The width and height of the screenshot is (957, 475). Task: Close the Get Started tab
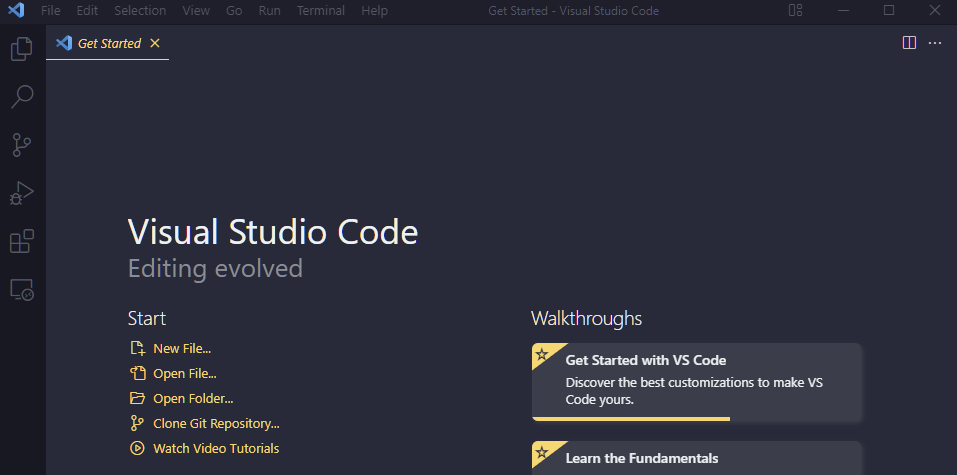155,43
